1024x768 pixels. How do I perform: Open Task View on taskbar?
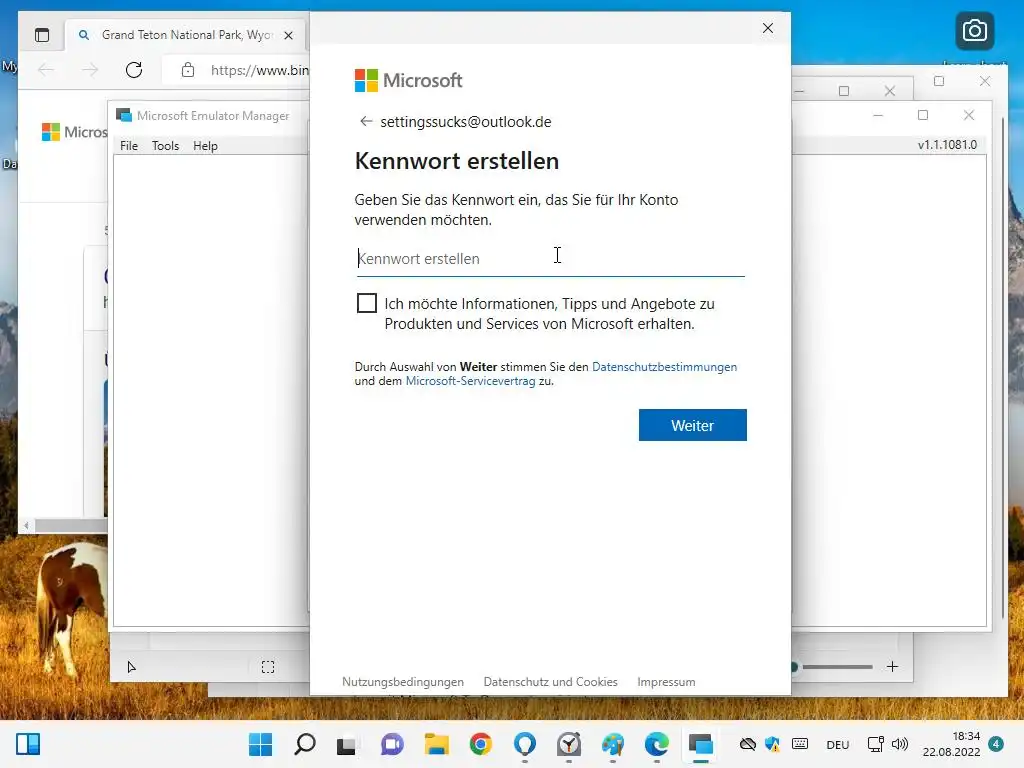pos(346,744)
